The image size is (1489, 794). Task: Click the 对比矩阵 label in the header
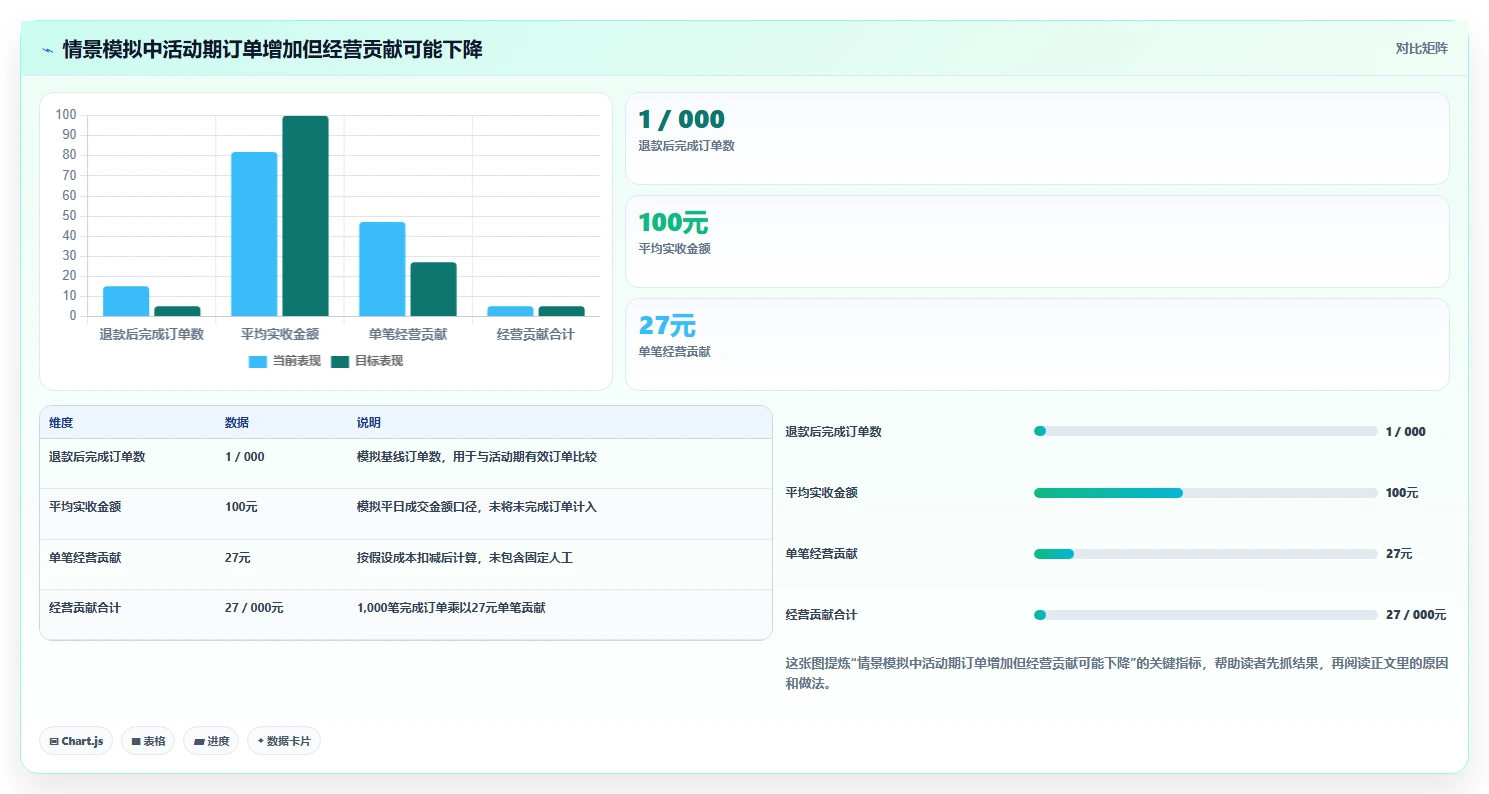1422,48
